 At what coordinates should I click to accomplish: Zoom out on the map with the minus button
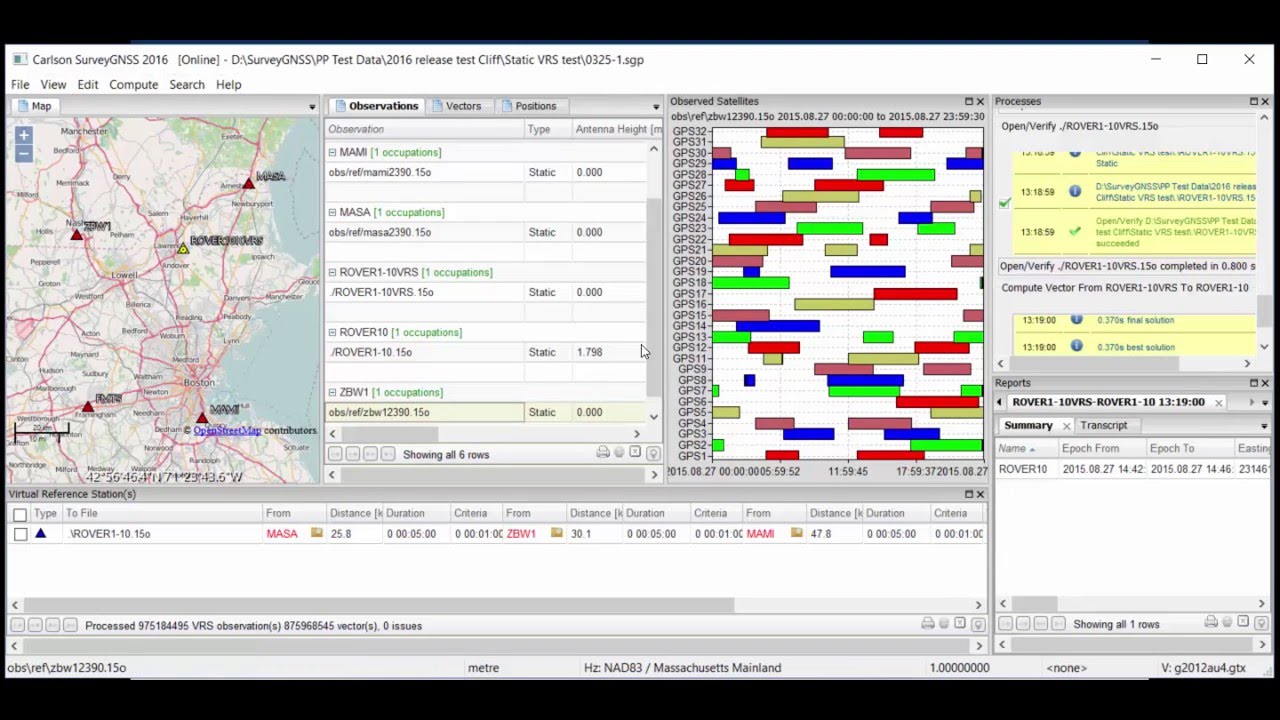pyautogui.click(x=23, y=153)
